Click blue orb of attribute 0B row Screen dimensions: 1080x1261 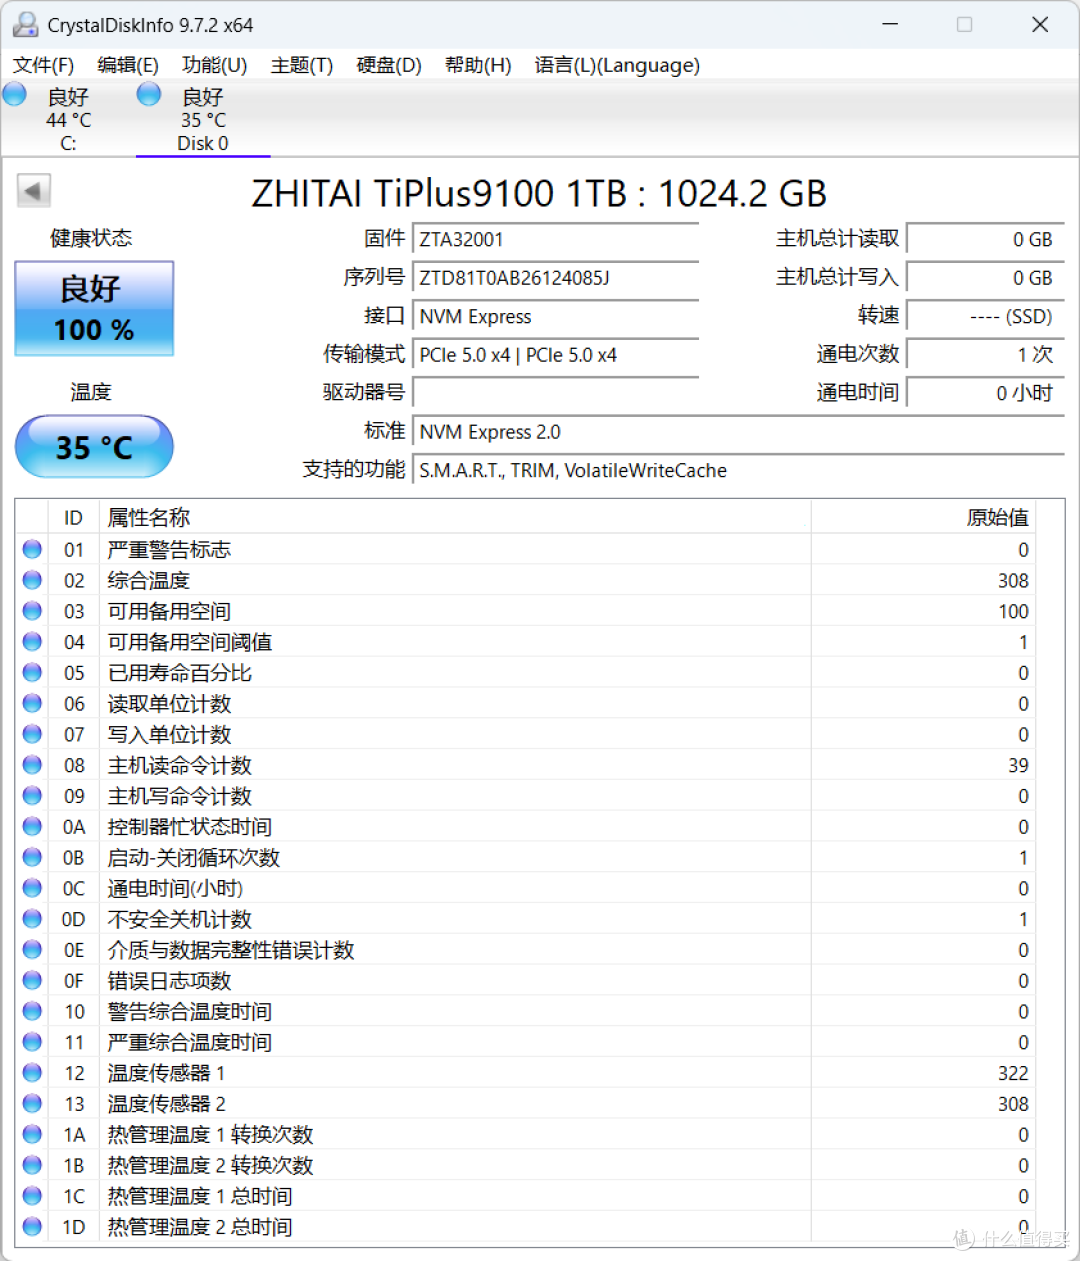32,857
